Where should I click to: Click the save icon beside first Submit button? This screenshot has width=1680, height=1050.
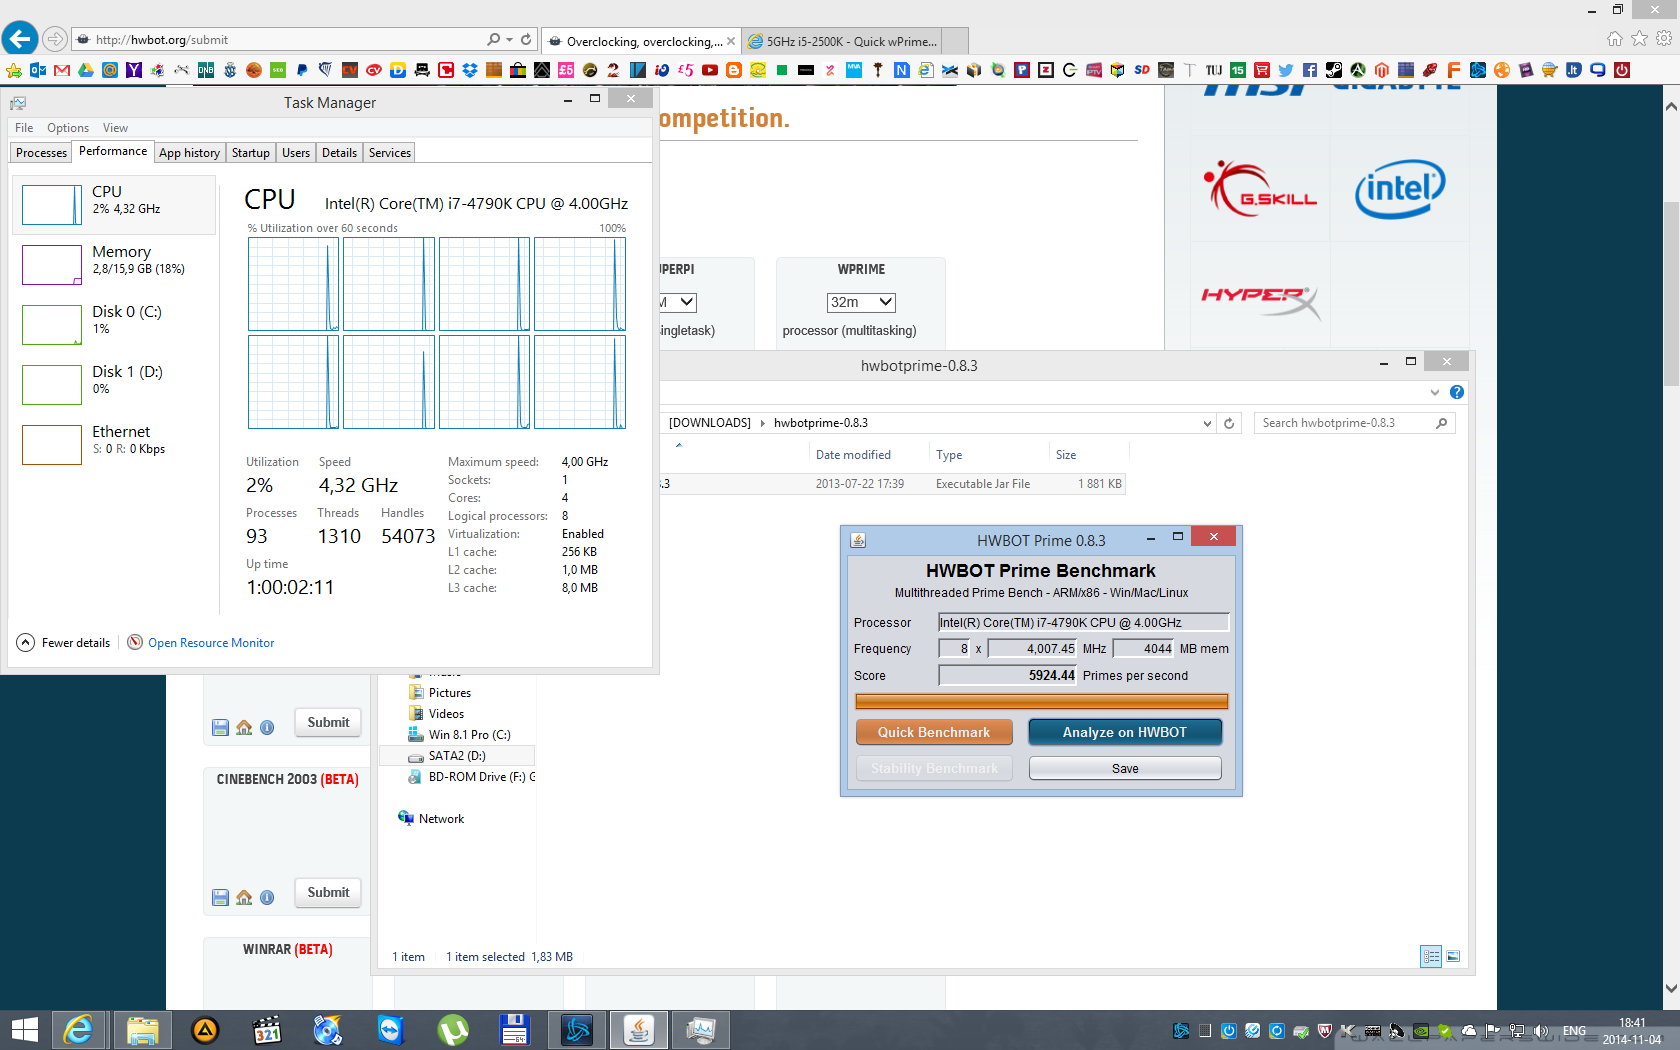point(221,728)
